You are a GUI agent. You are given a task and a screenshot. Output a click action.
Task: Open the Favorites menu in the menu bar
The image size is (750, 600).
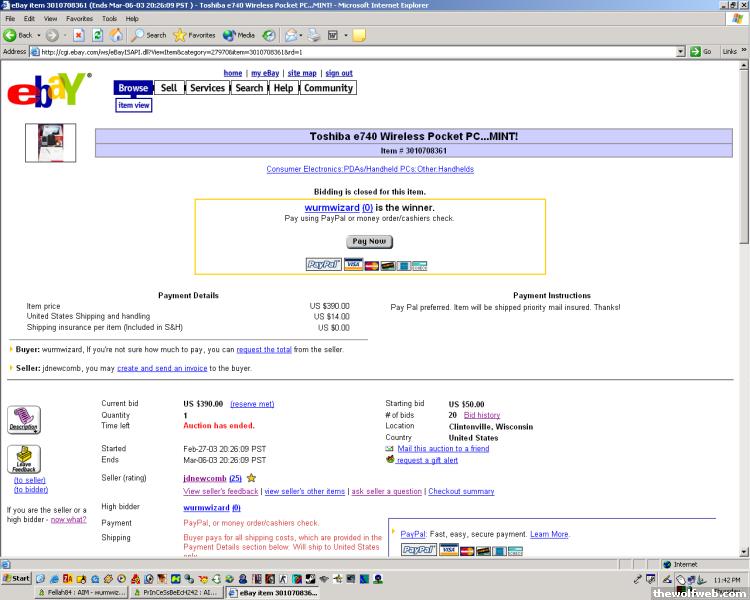click(x=79, y=19)
